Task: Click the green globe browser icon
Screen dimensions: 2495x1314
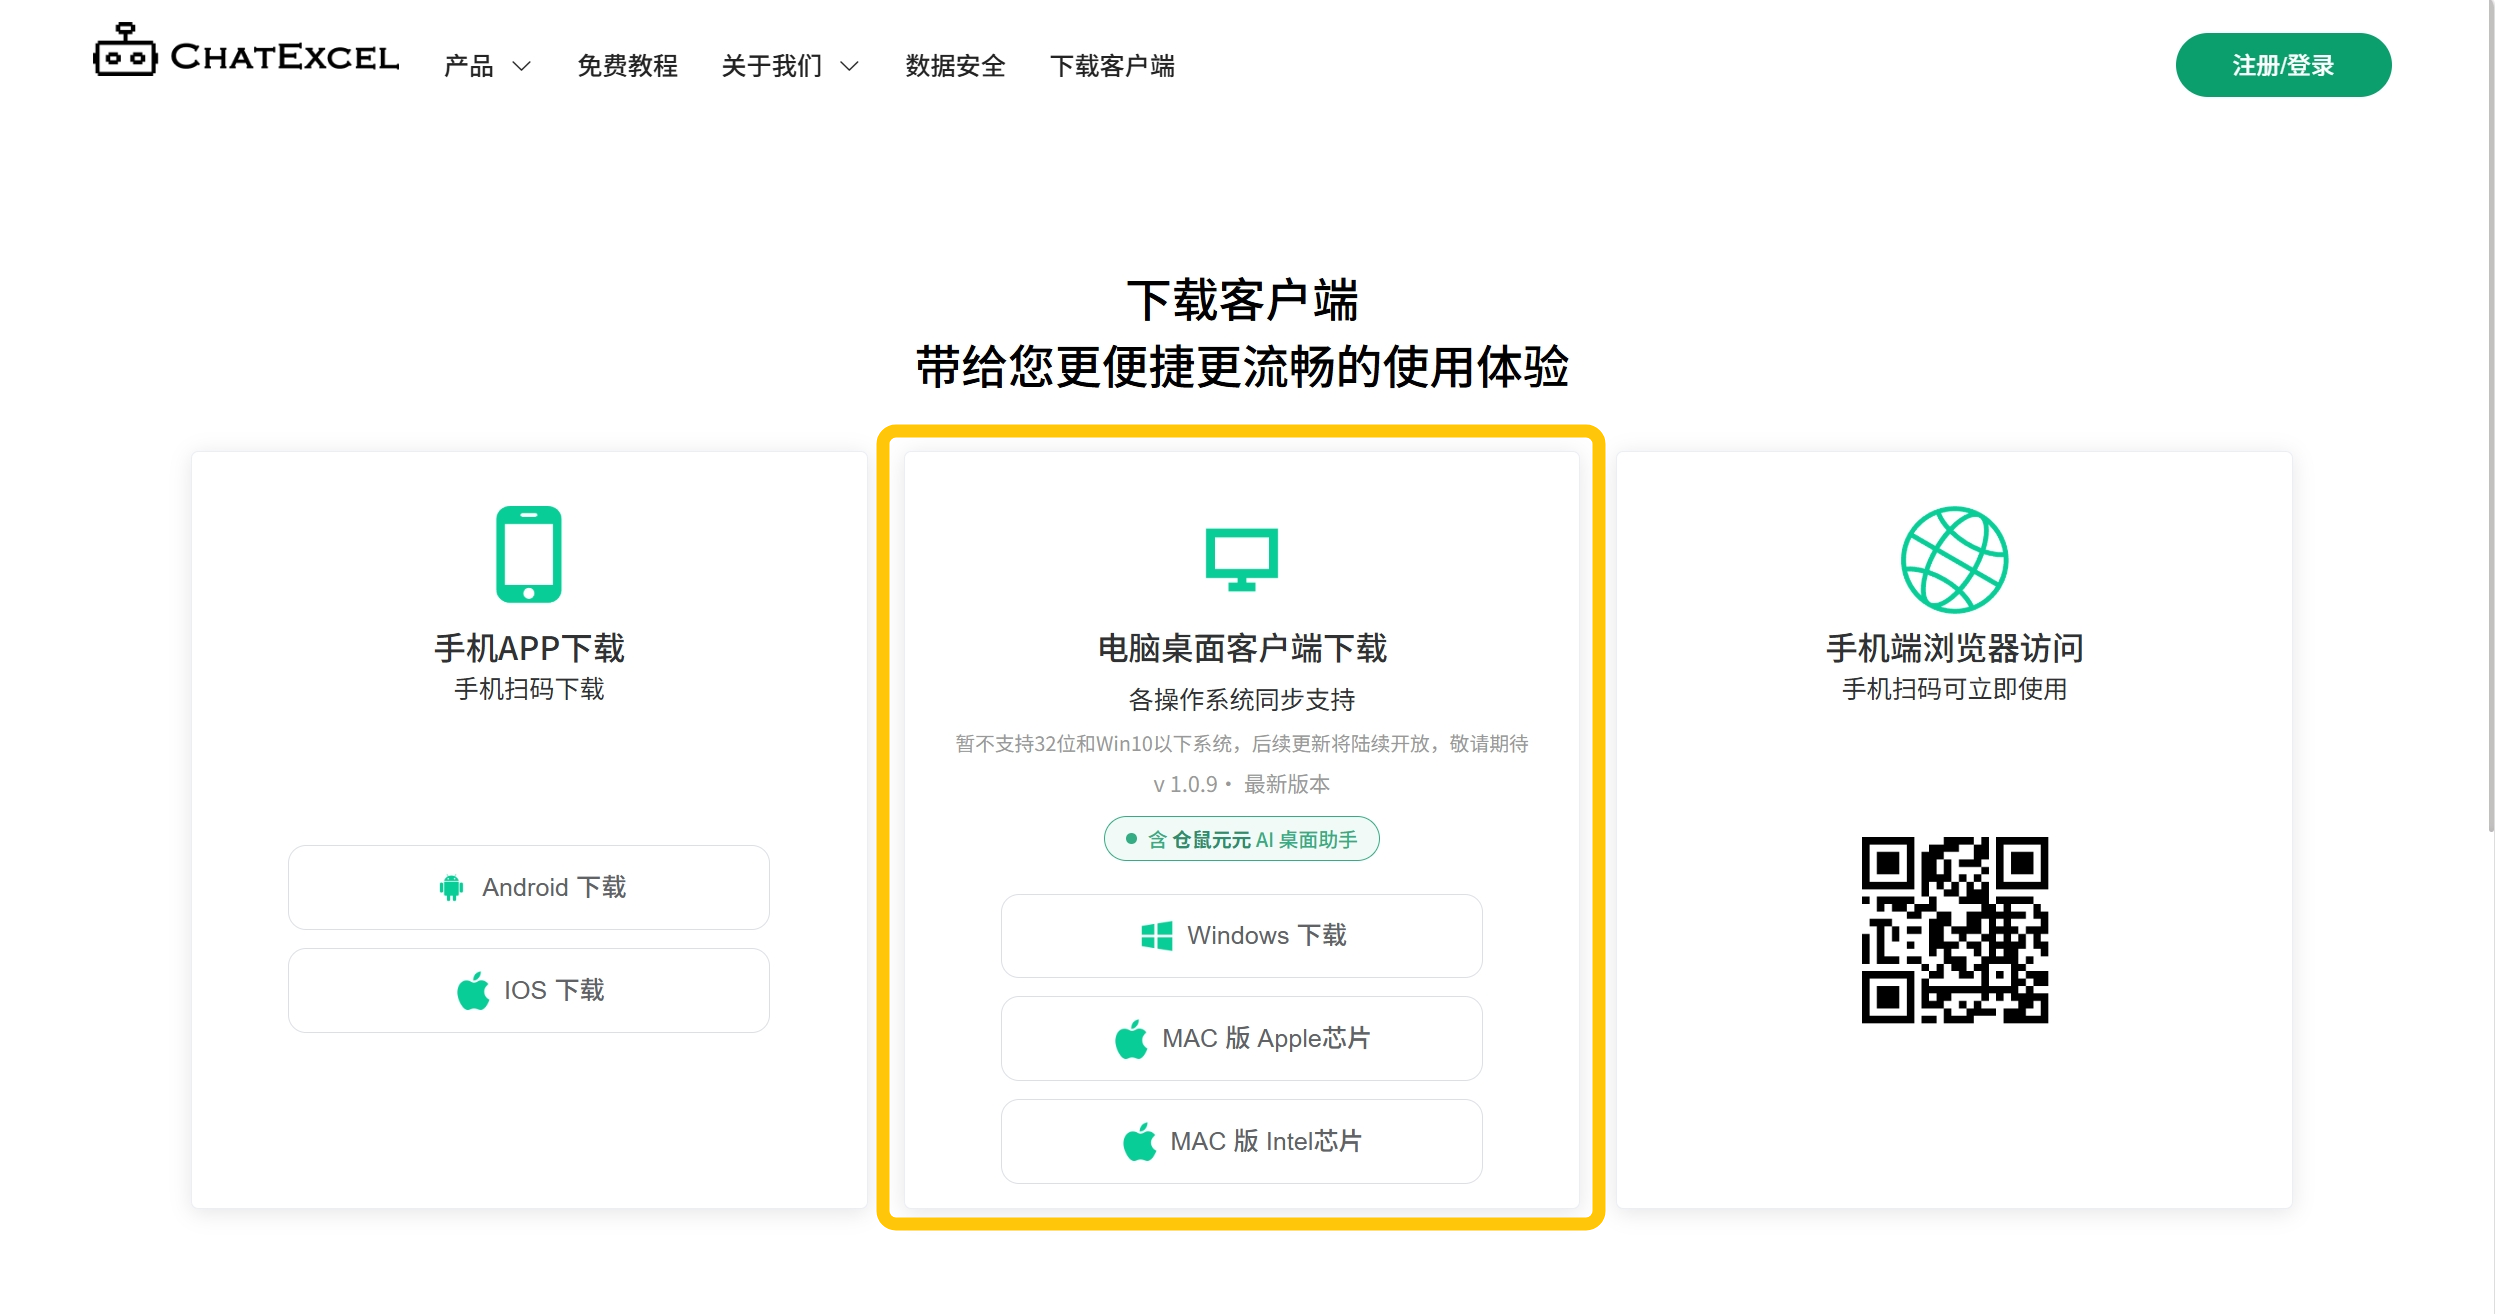Action: pyautogui.click(x=1954, y=559)
